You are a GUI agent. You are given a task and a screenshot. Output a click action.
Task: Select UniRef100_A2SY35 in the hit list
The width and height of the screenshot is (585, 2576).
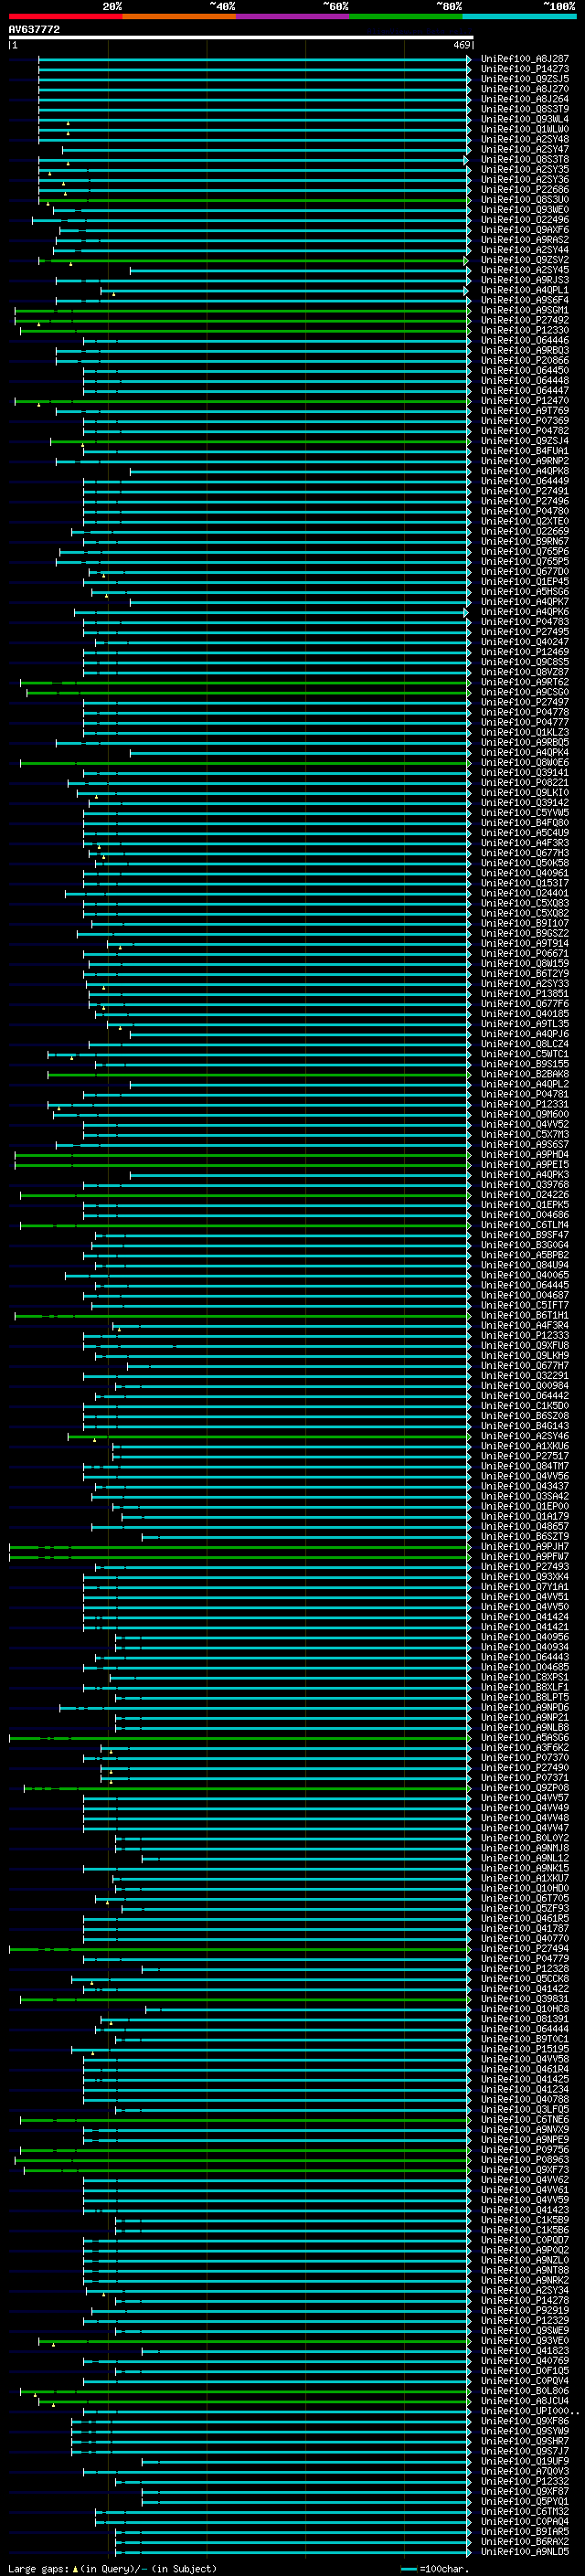pos(525,169)
